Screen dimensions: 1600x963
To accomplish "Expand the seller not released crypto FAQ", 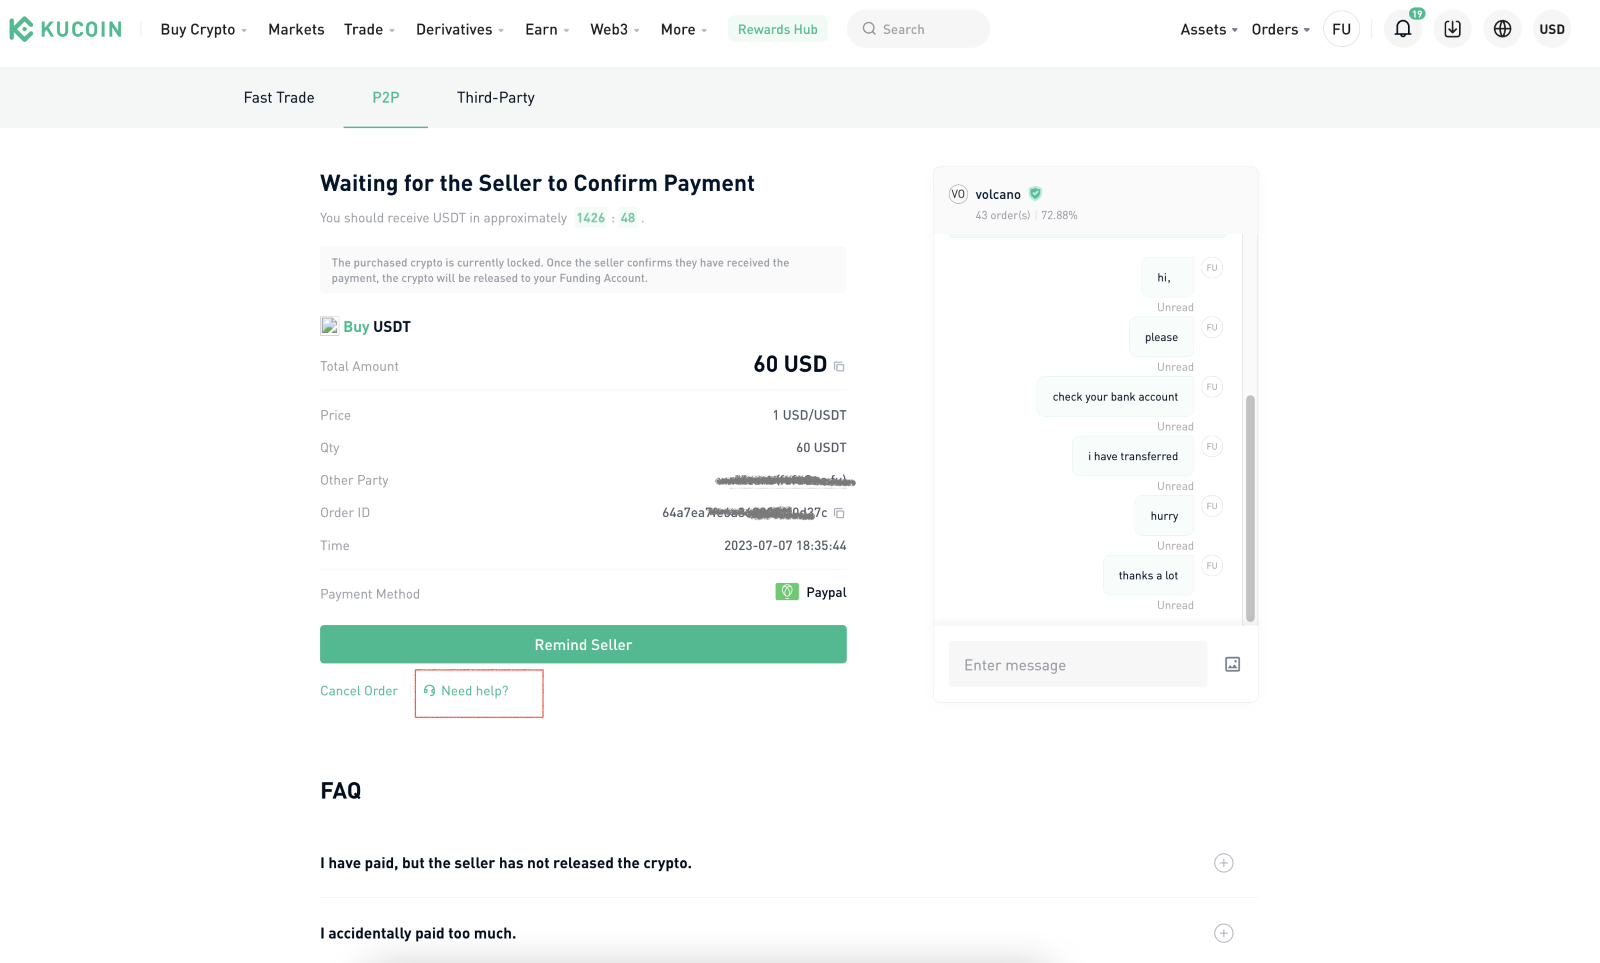I will [1223, 863].
